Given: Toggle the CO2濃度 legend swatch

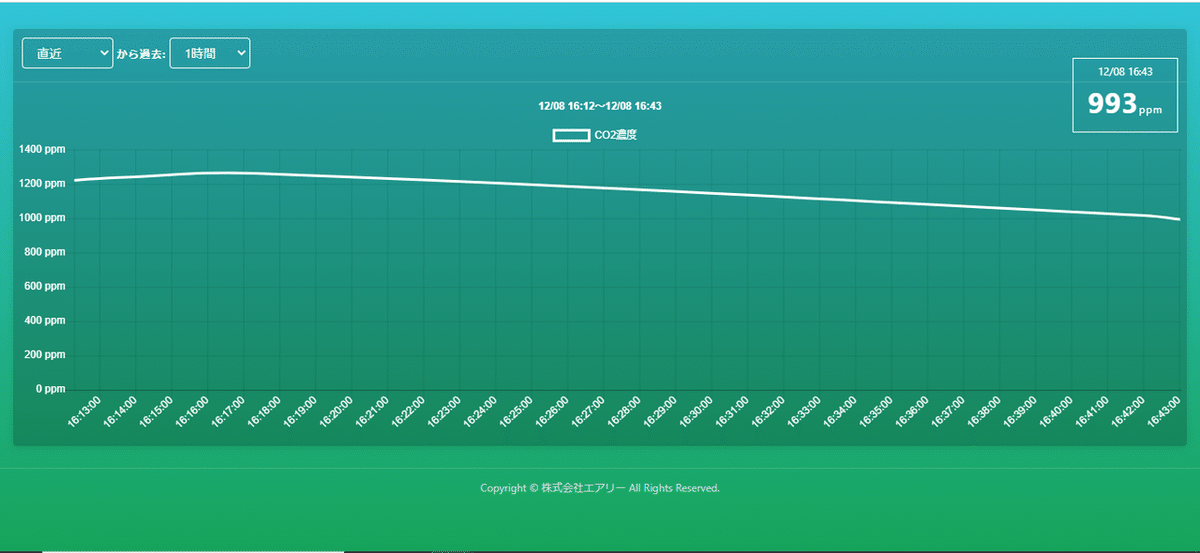Looking at the screenshot, I should pos(571,135).
